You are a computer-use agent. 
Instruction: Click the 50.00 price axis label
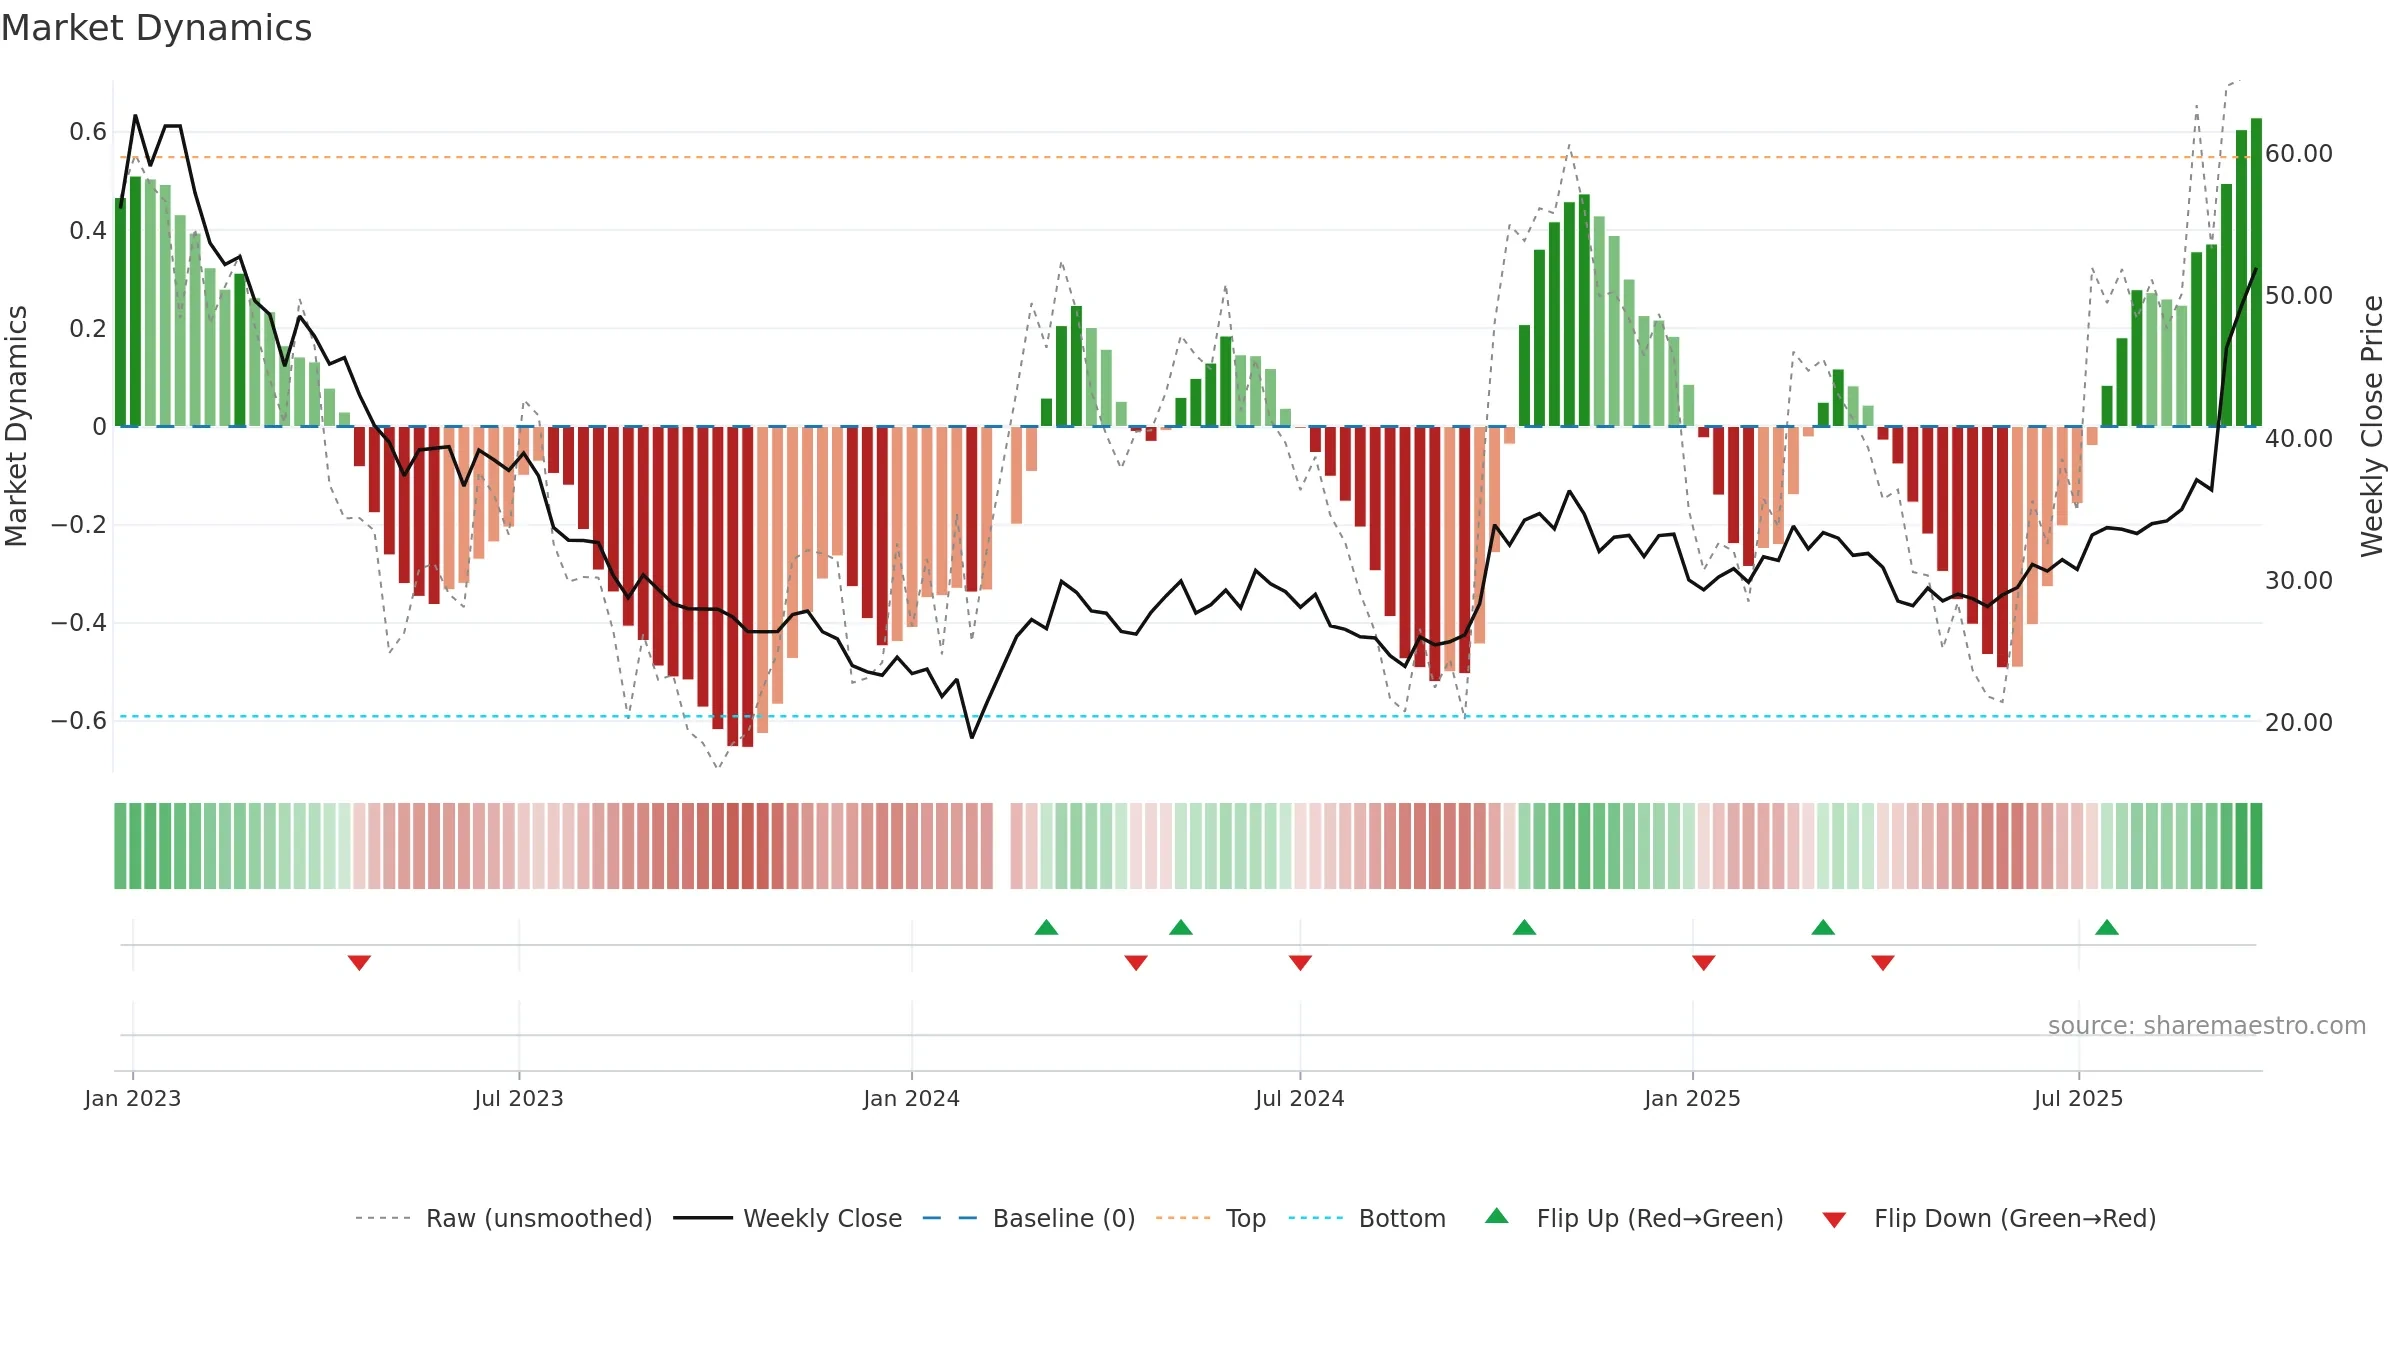(2298, 295)
